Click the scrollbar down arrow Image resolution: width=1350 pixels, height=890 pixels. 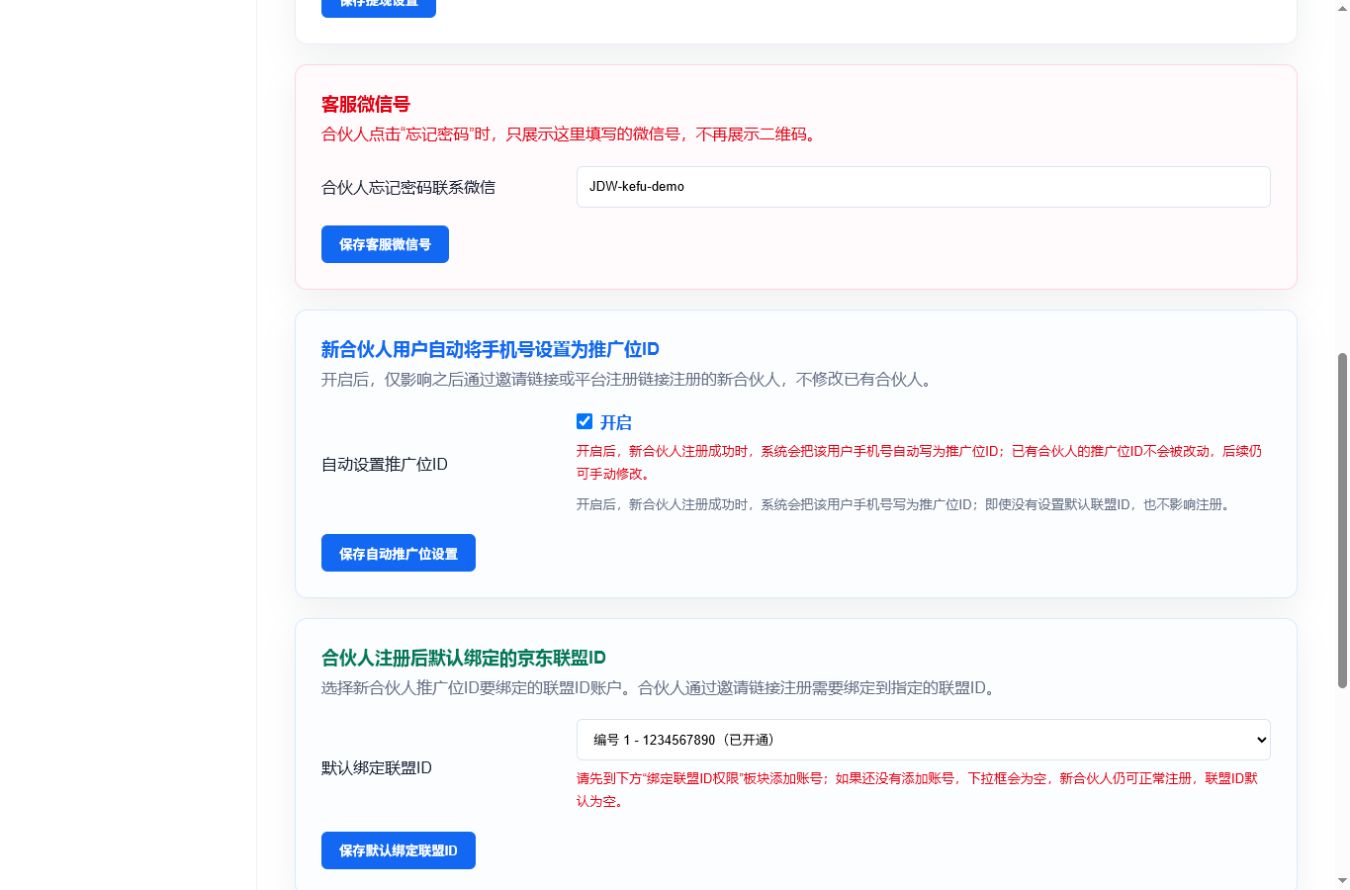(x=1342, y=882)
